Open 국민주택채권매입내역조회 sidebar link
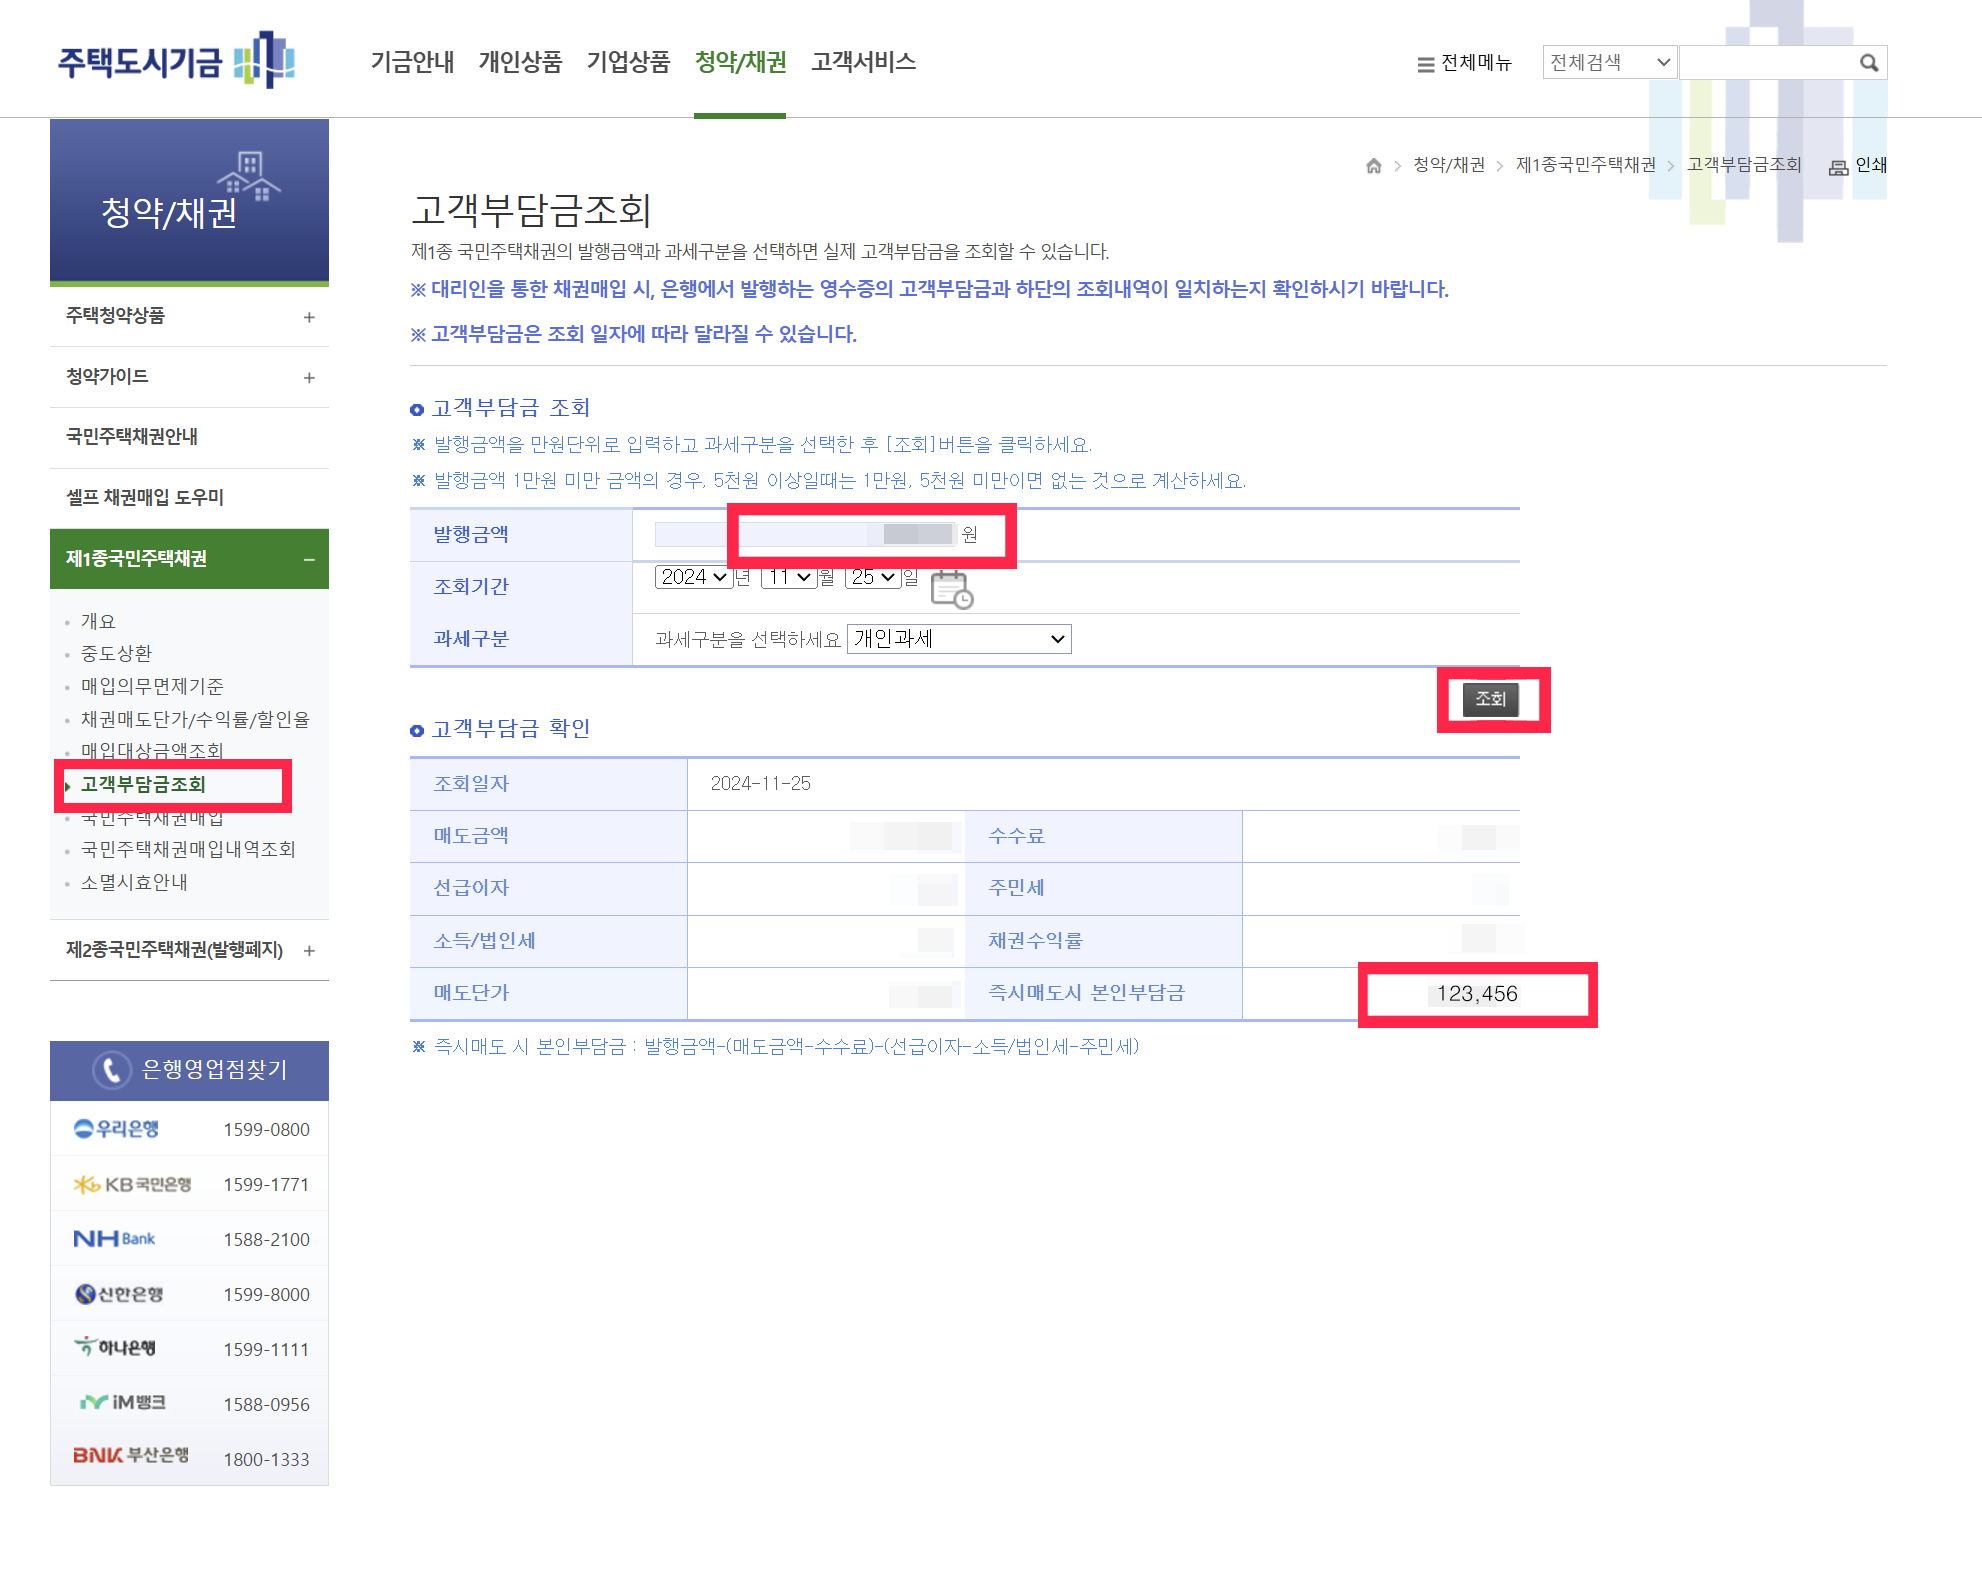The height and width of the screenshot is (1571, 1982). tap(188, 849)
